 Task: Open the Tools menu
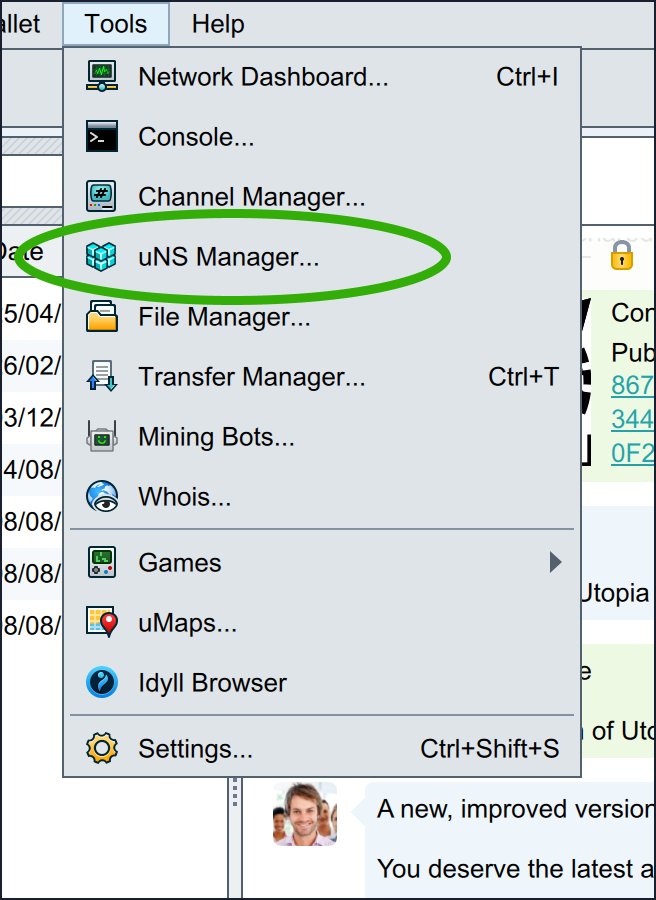click(x=115, y=24)
